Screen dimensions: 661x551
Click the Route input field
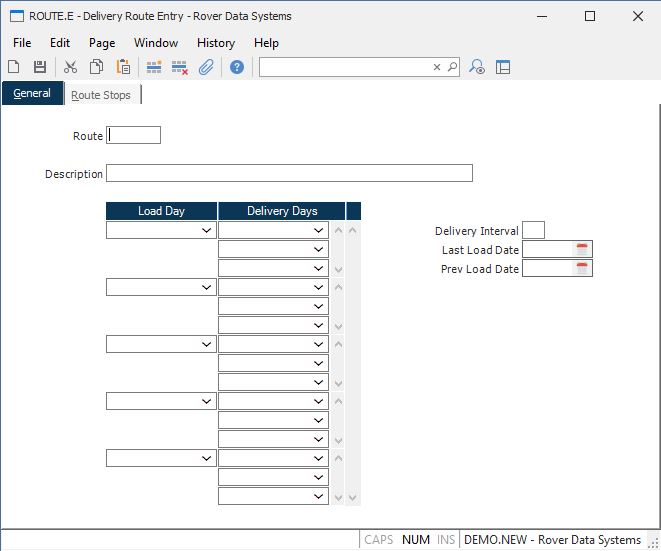[x=134, y=135]
